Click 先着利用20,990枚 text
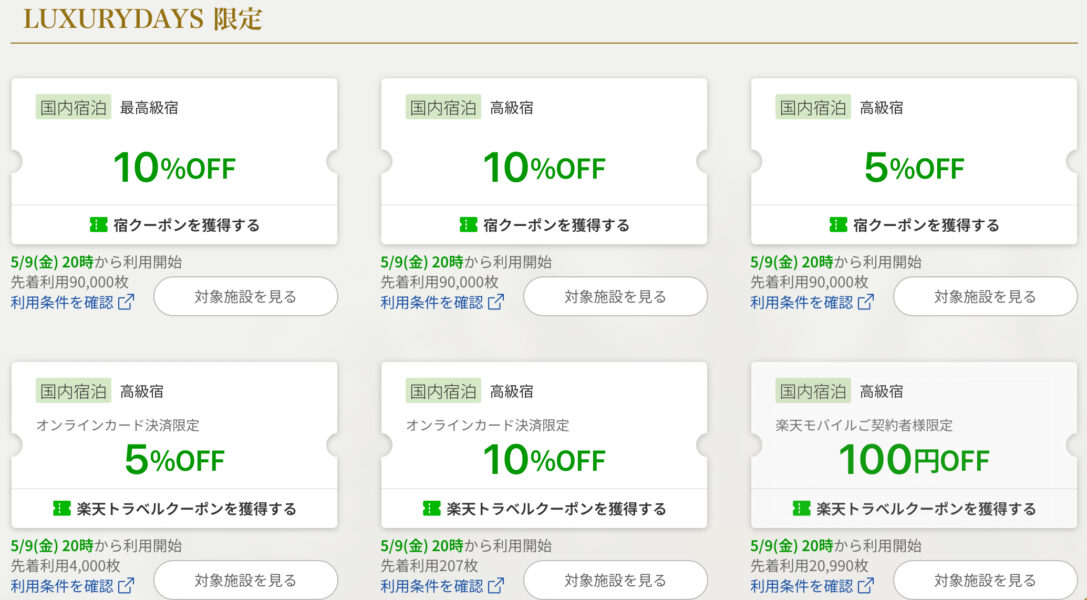 [809, 565]
